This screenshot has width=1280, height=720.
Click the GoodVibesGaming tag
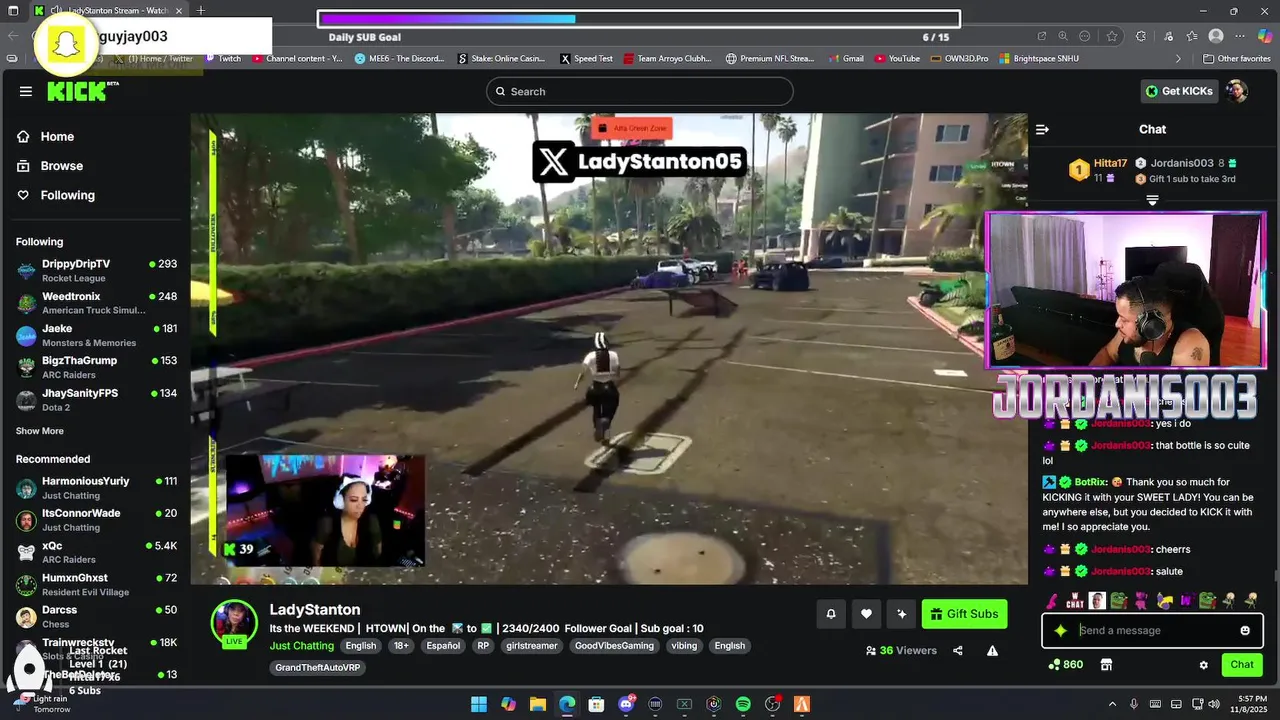click(614, 646)
